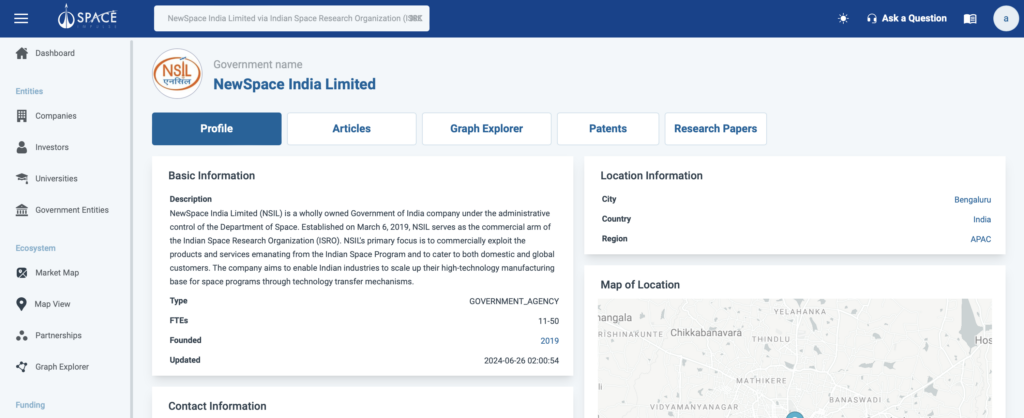Go to Companies in the sidebar
The width and height of the screenshot is (1024, 418).
point(56,116)
